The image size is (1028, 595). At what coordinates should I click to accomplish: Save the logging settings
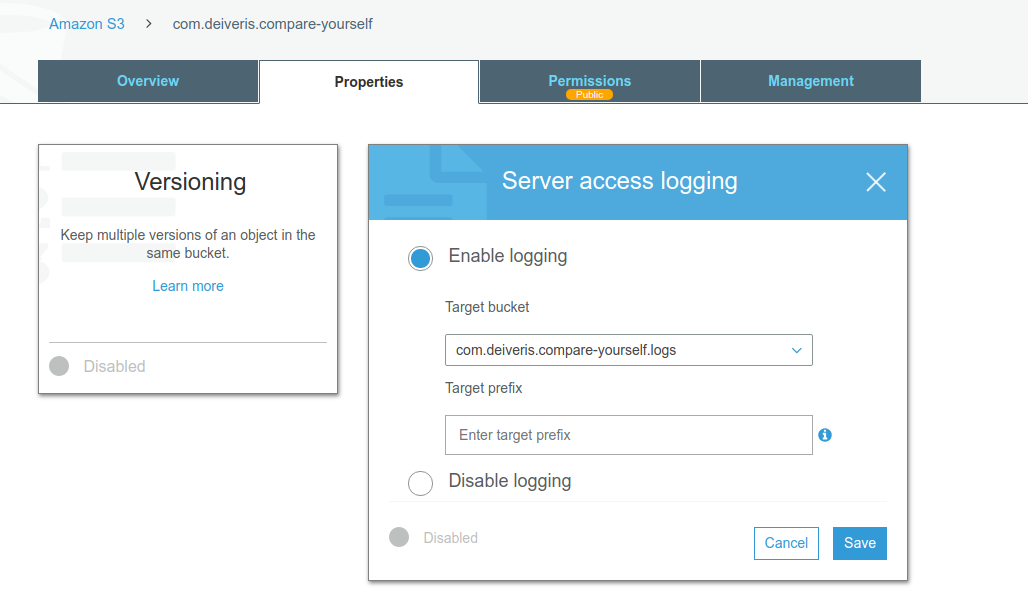[x=860, y=543]
